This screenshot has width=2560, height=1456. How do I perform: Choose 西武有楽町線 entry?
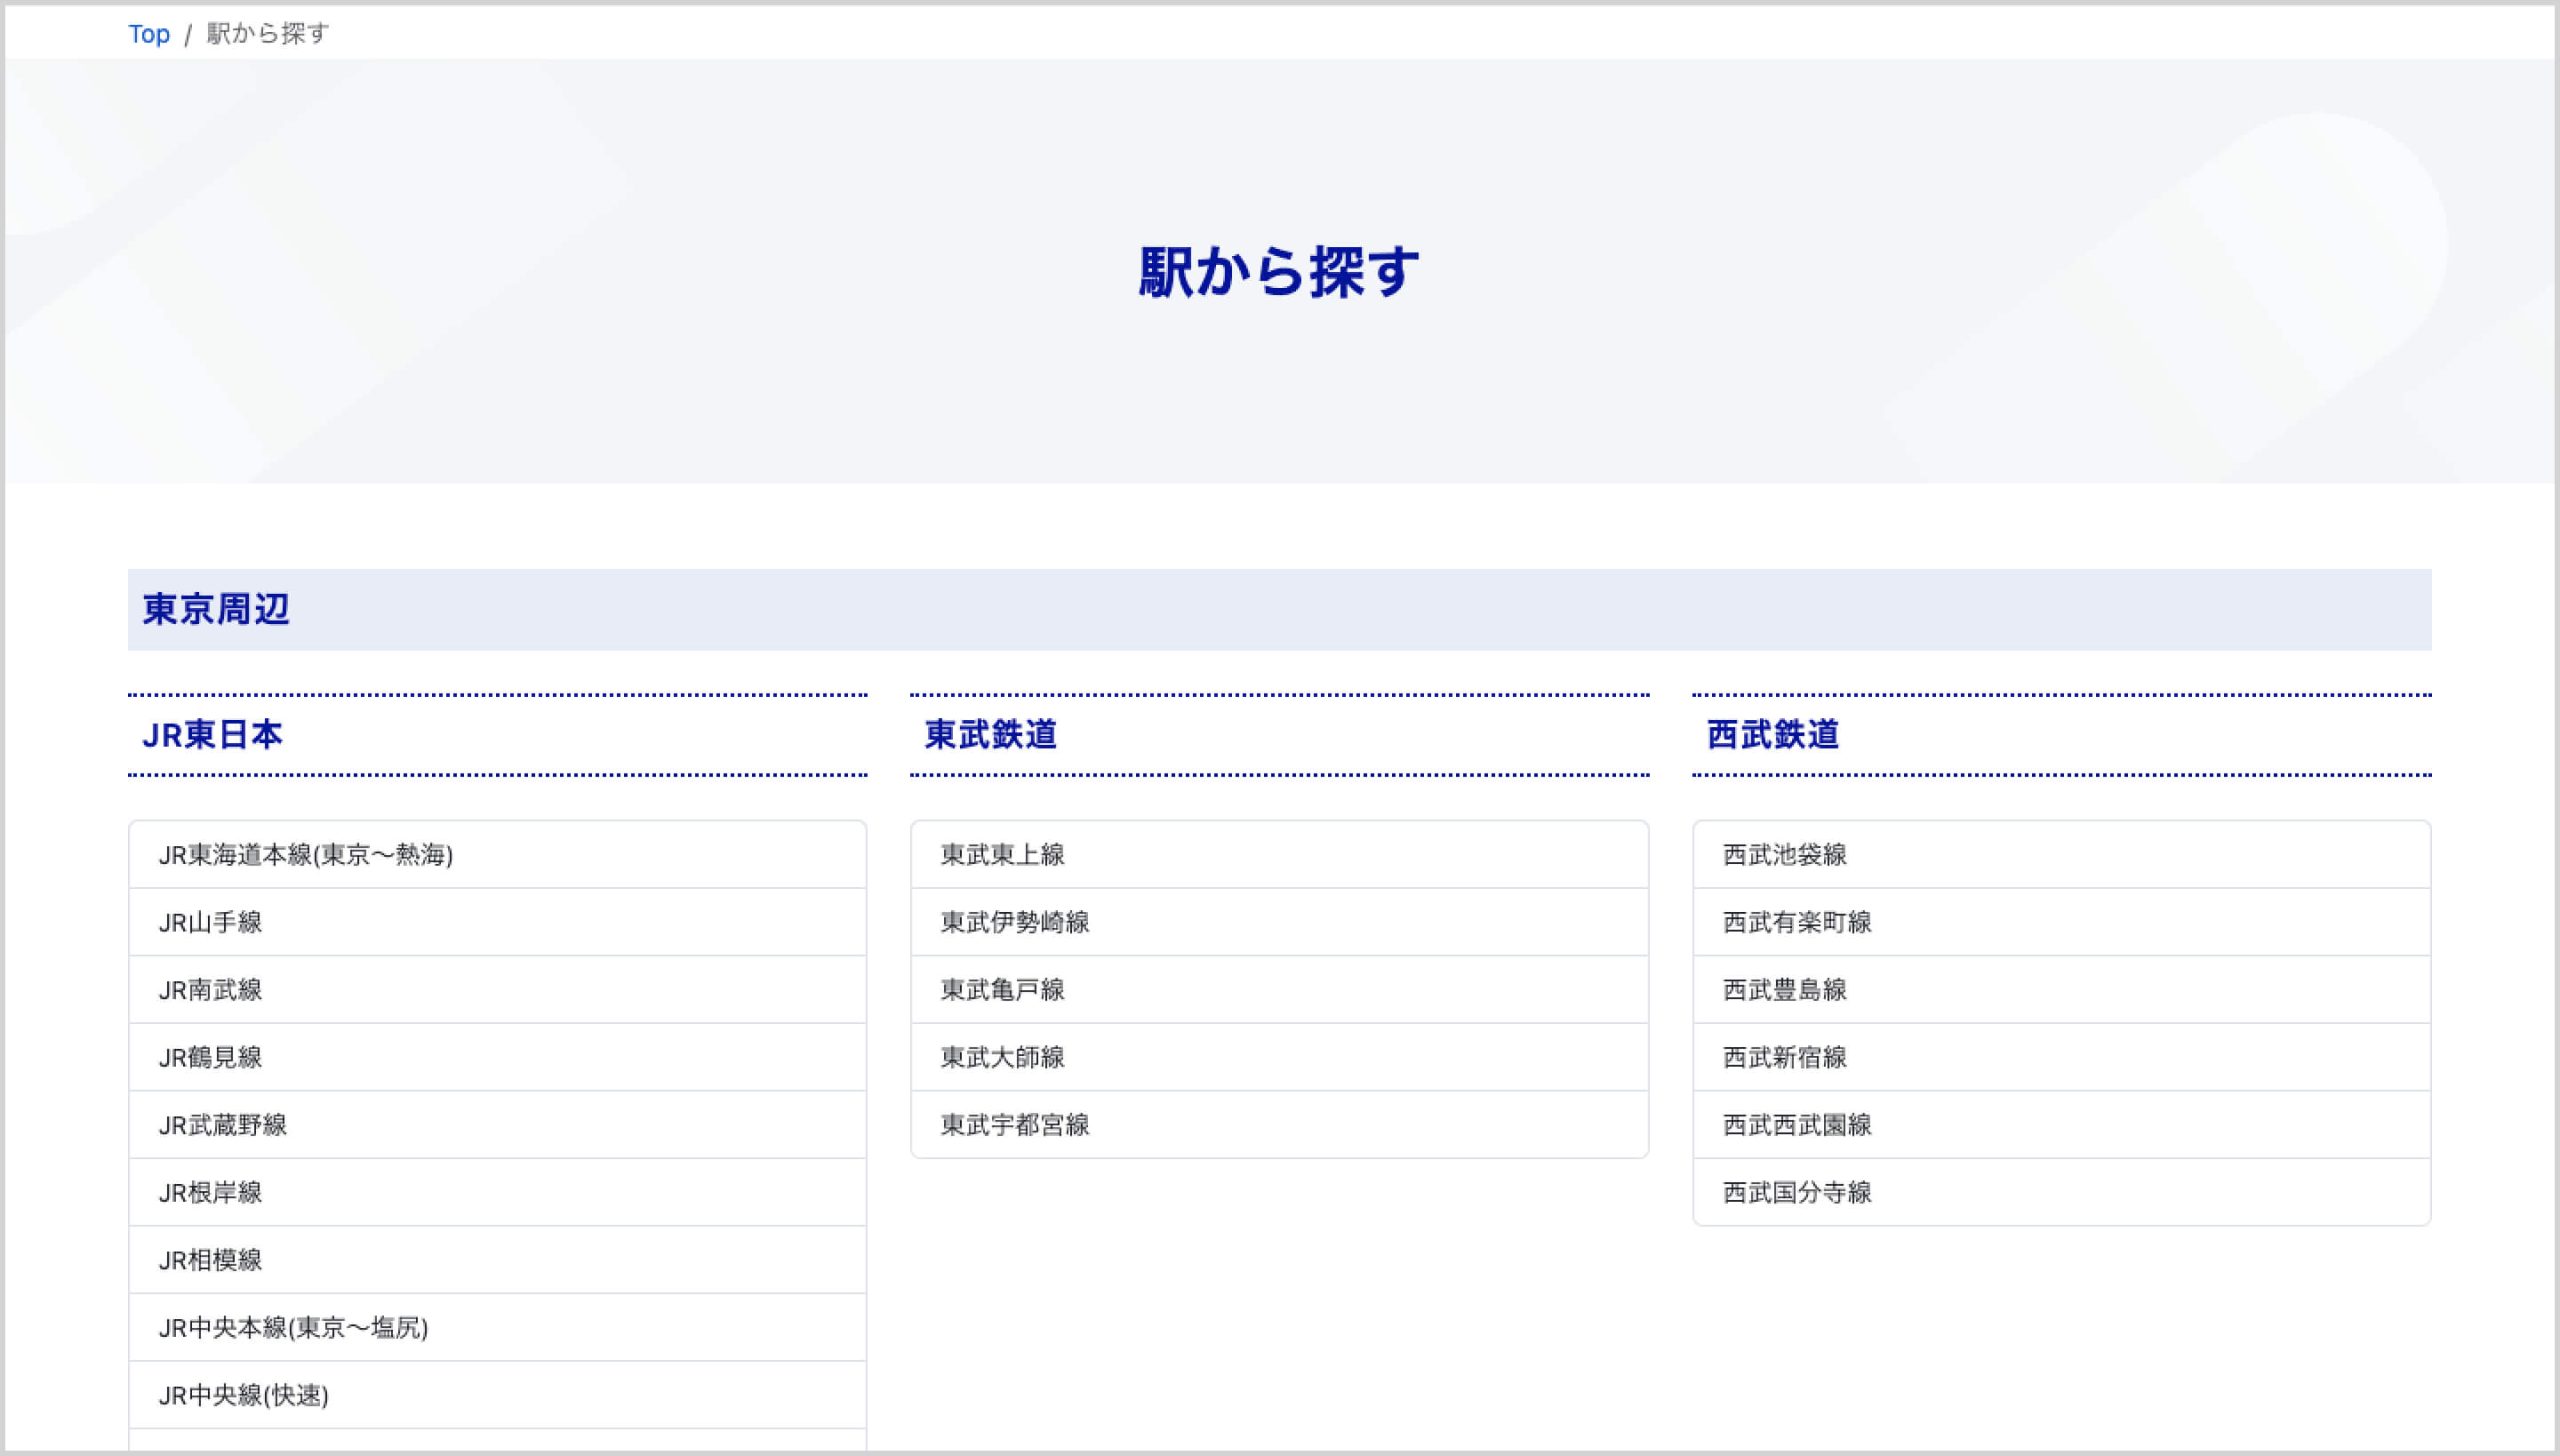pos(2061,922)
